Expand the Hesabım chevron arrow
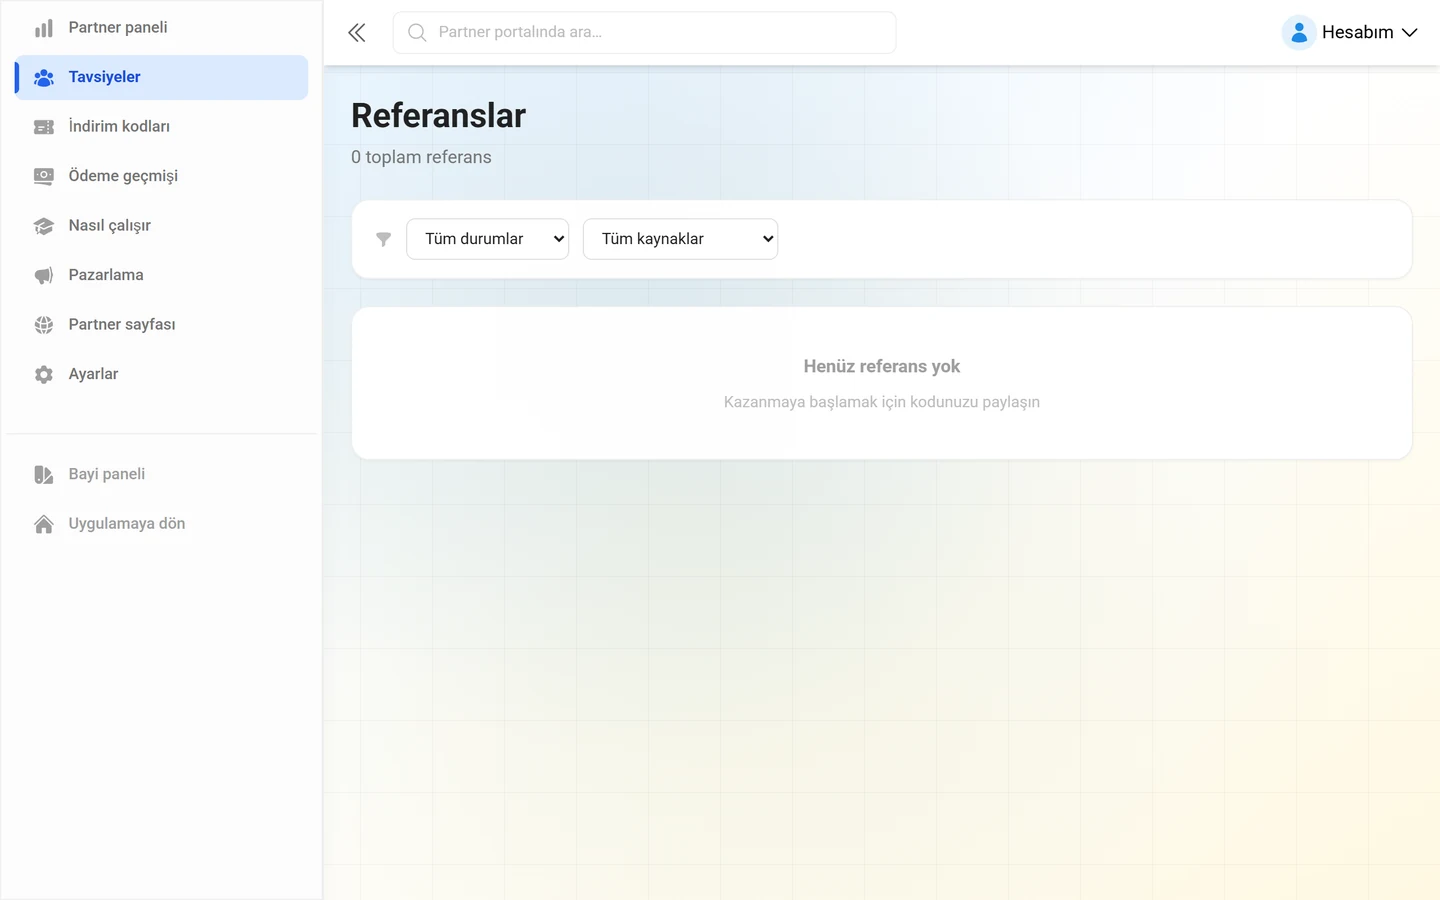 pyautogui.click(x=1410, y=33)
